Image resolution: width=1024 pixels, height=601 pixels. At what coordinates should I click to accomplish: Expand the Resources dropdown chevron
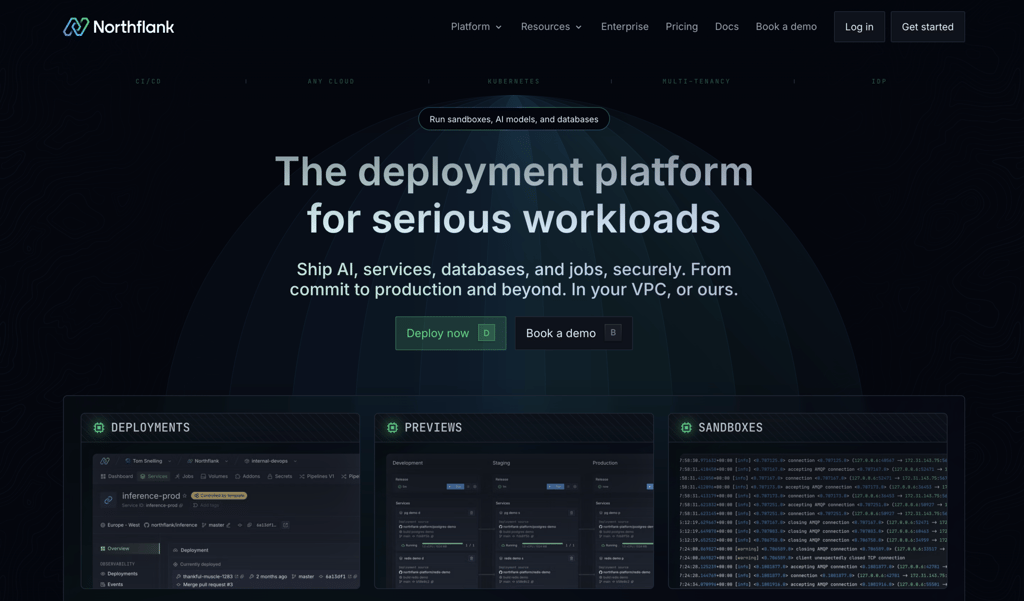coord(578,27)
